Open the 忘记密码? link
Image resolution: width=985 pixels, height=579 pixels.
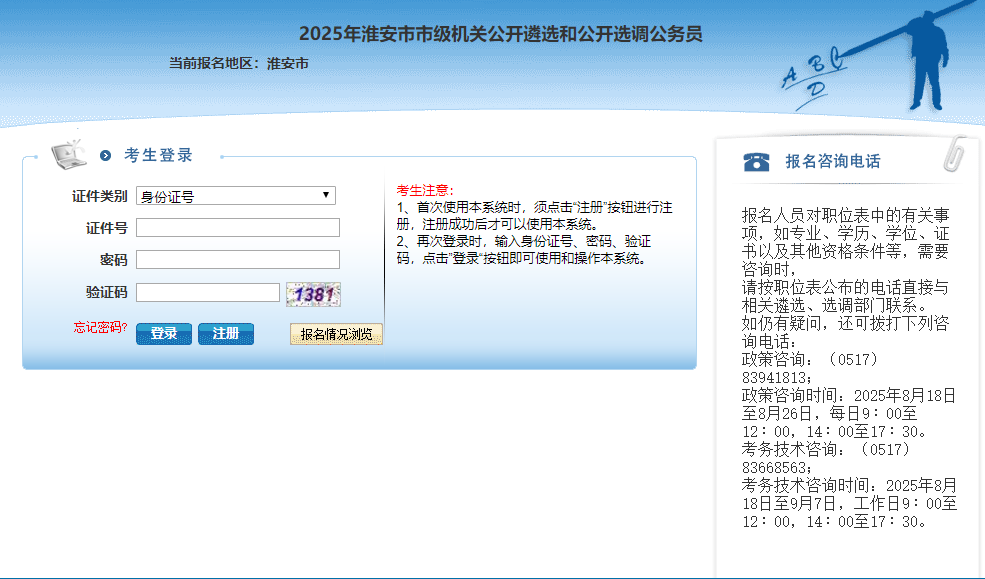click(x=100, y=328)
